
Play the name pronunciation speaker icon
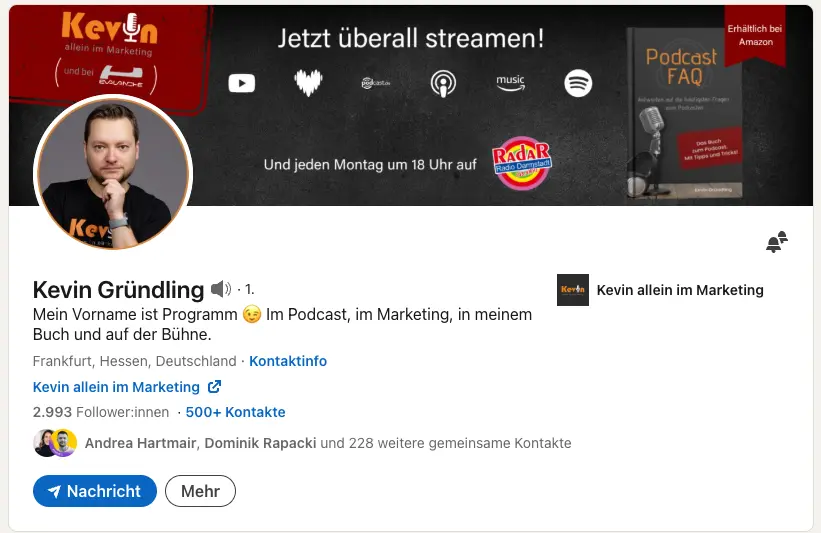pos(221,289)
